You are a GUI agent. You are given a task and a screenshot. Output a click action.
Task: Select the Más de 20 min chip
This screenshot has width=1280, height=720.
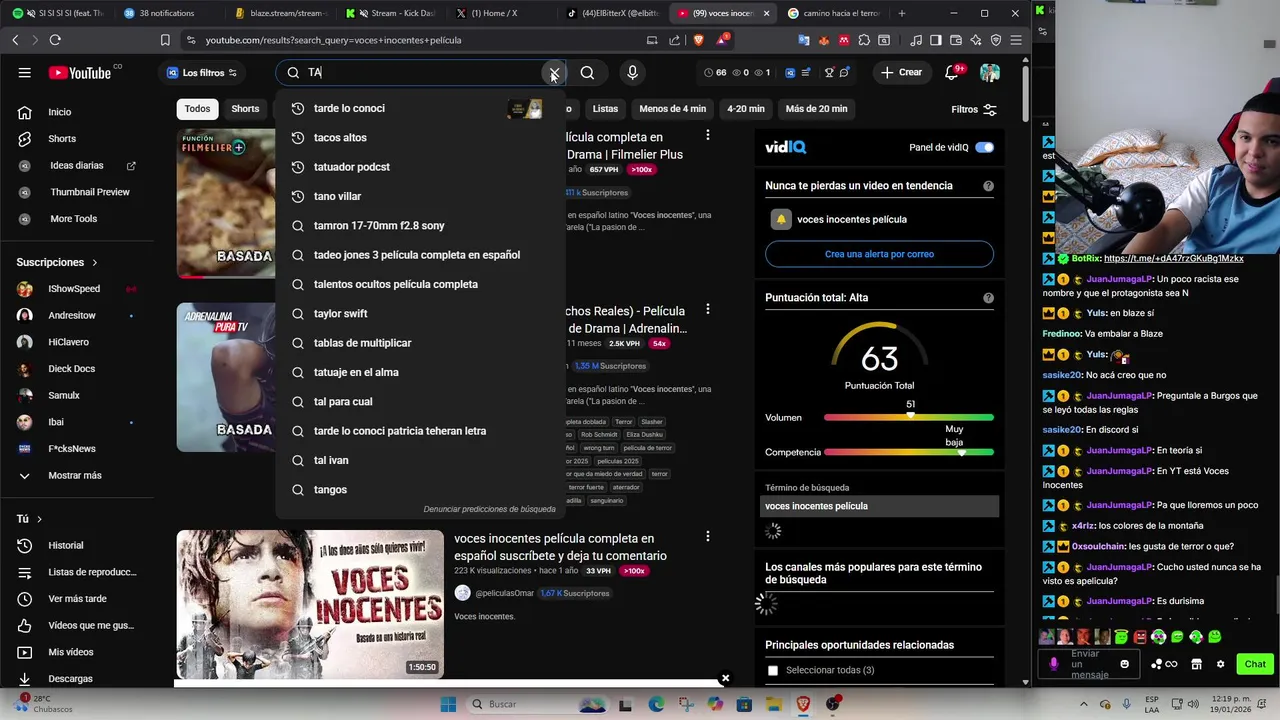click(816, 109)
